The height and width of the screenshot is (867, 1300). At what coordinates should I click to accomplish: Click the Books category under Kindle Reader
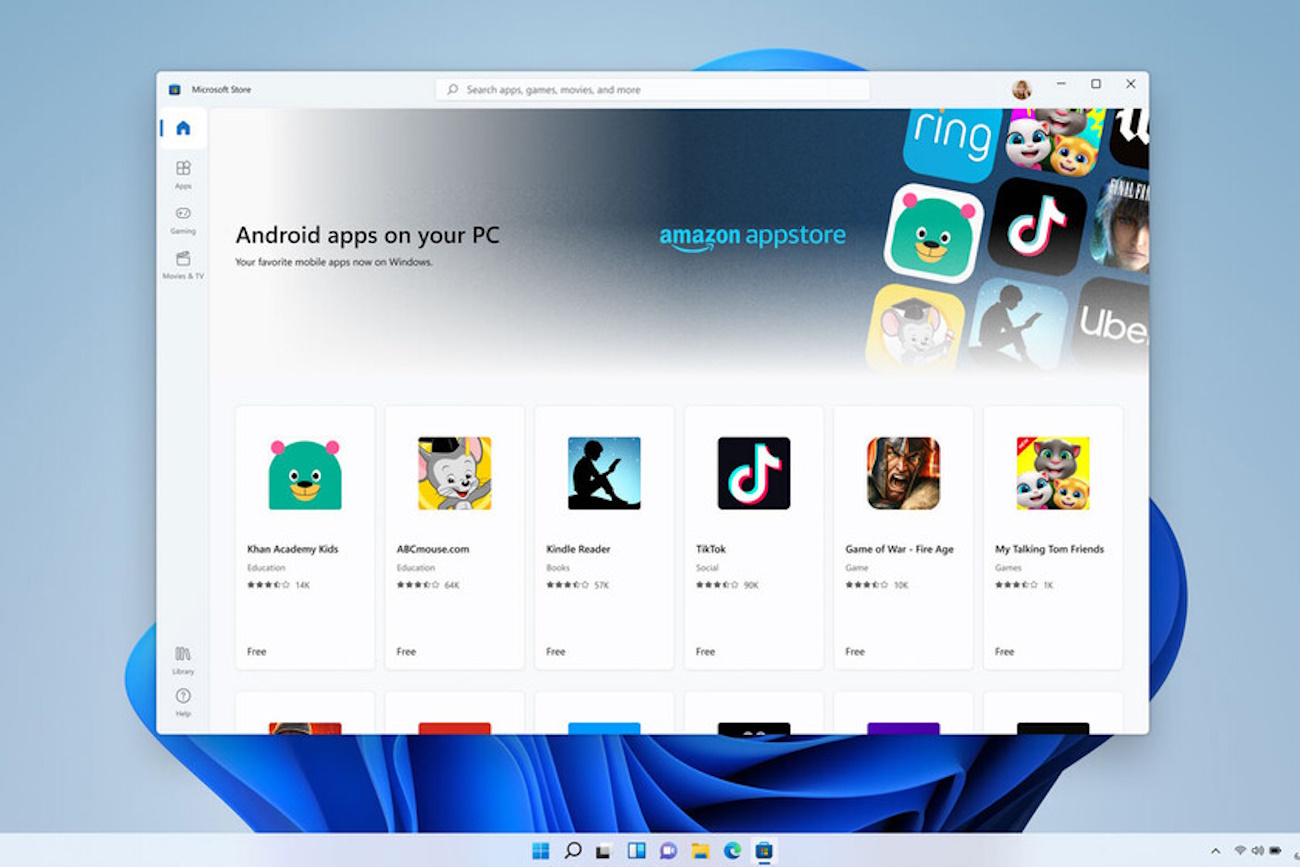click(x=558, y=568)
